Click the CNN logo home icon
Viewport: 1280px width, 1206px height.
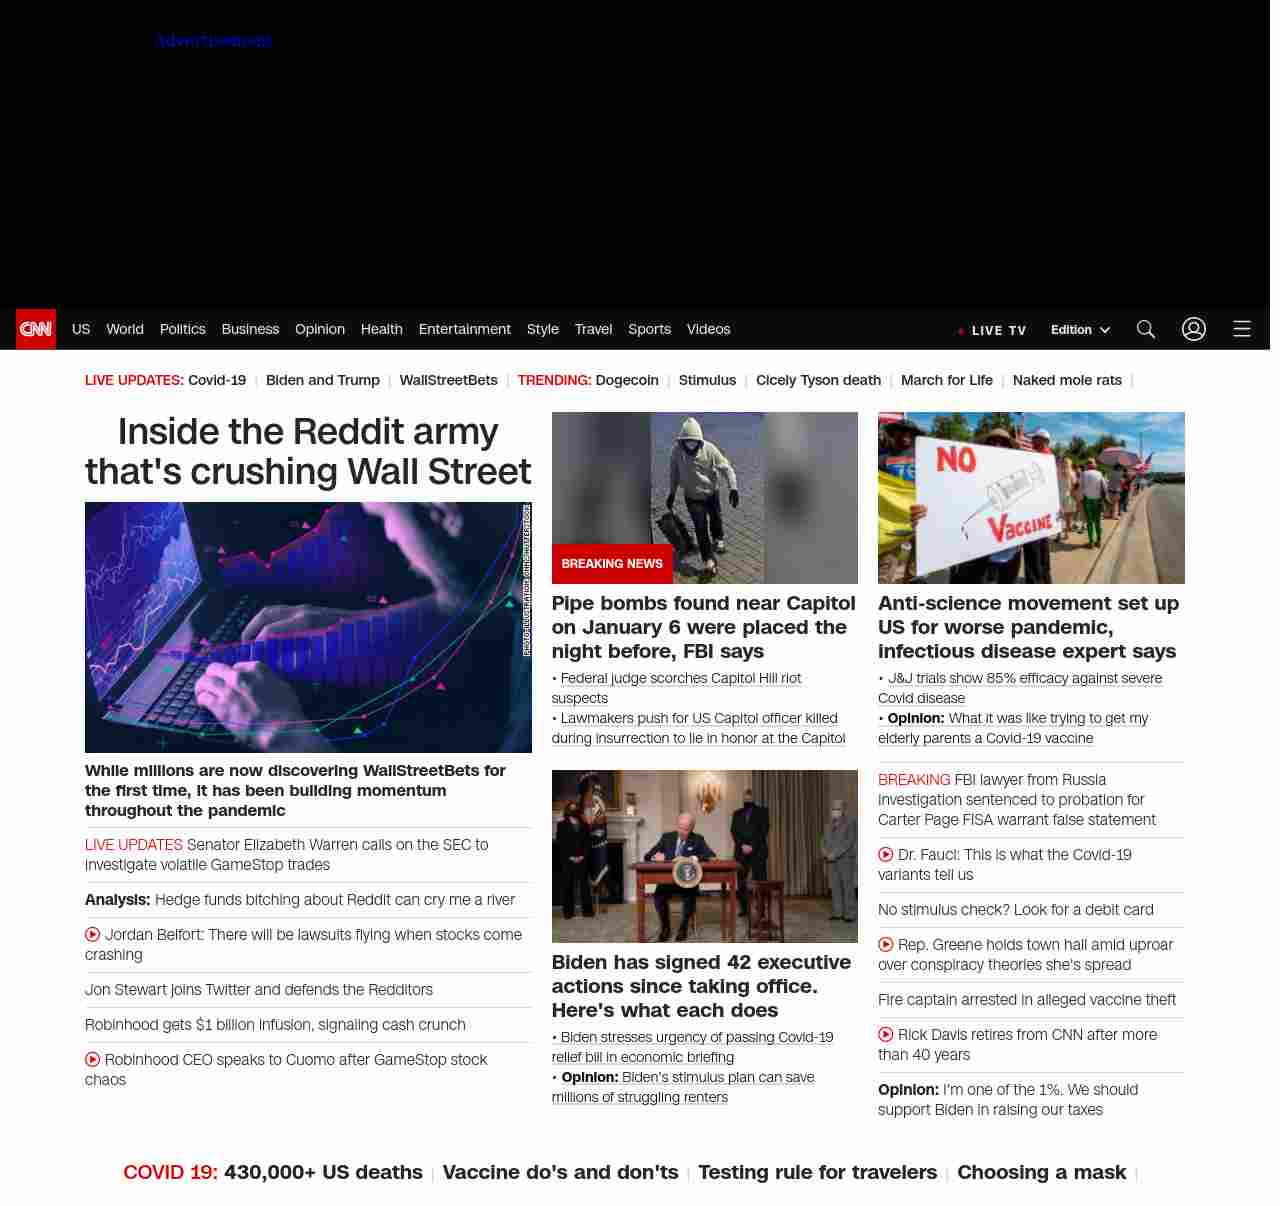click(36, 329)
